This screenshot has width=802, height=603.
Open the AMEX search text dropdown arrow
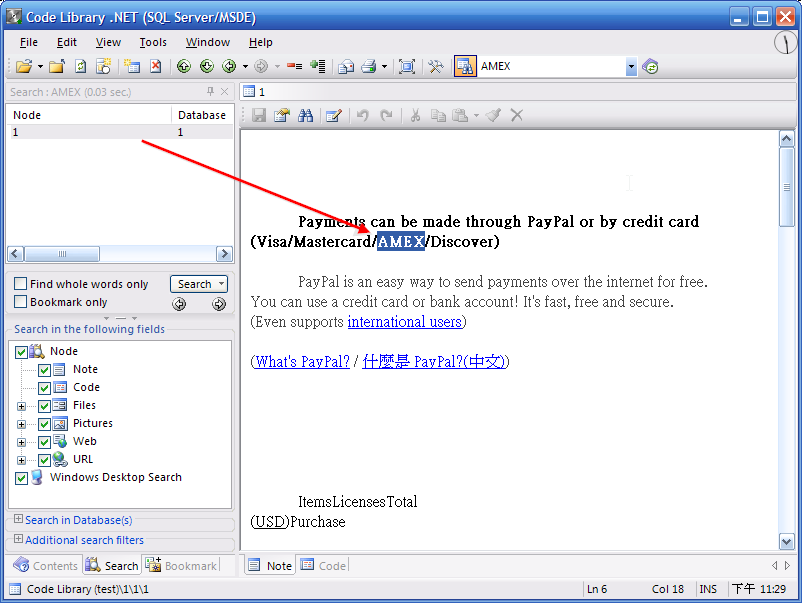point(631,66)
